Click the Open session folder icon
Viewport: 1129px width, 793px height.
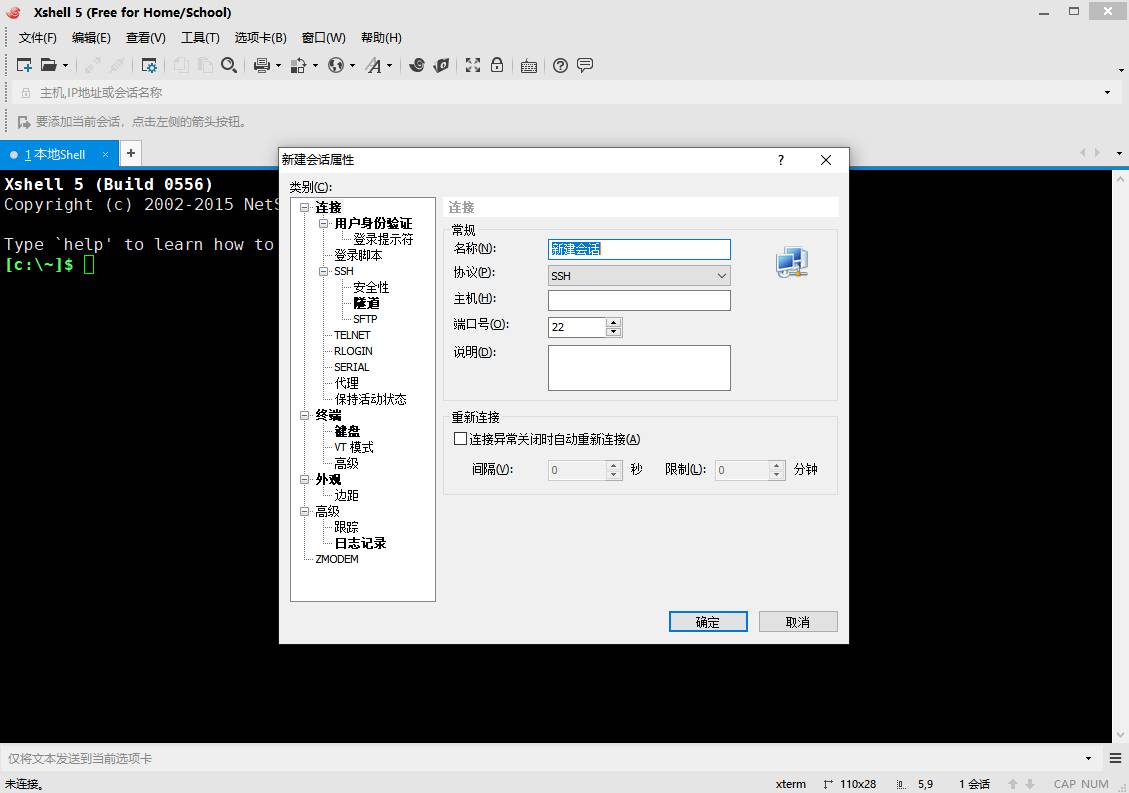(48, 66)
